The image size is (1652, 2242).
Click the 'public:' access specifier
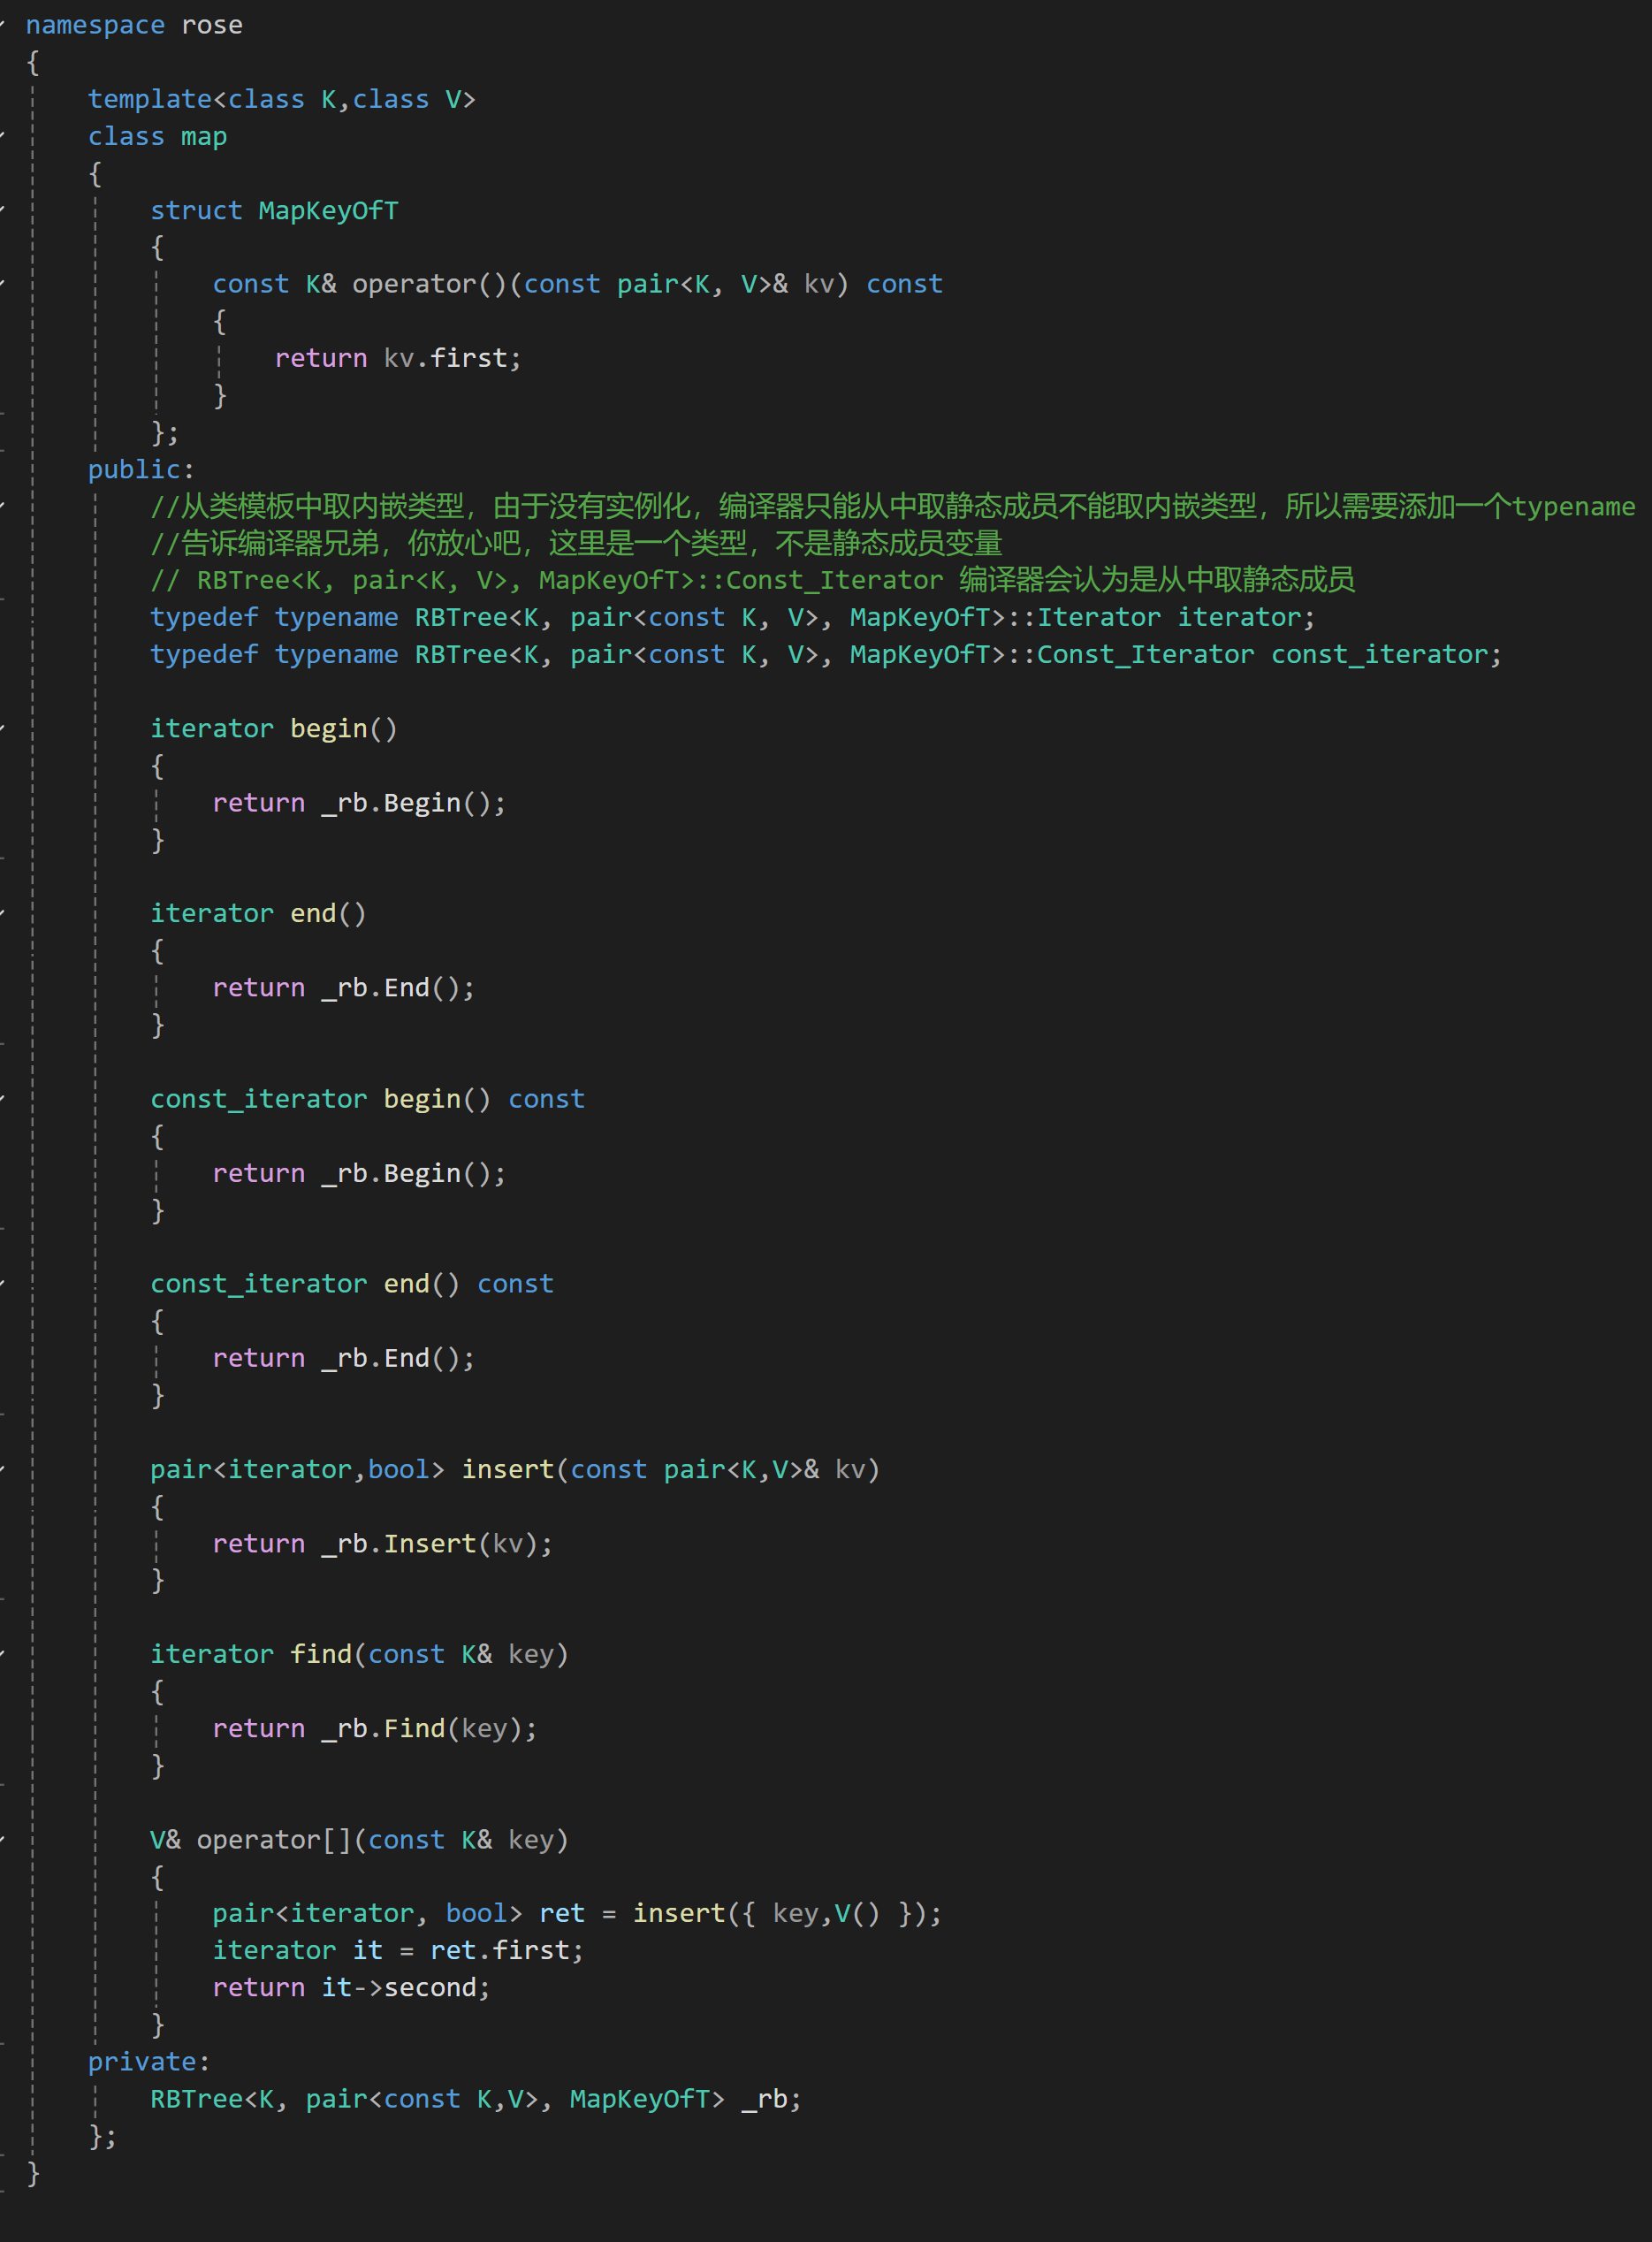pyautogui.click(x=141, y=469)
